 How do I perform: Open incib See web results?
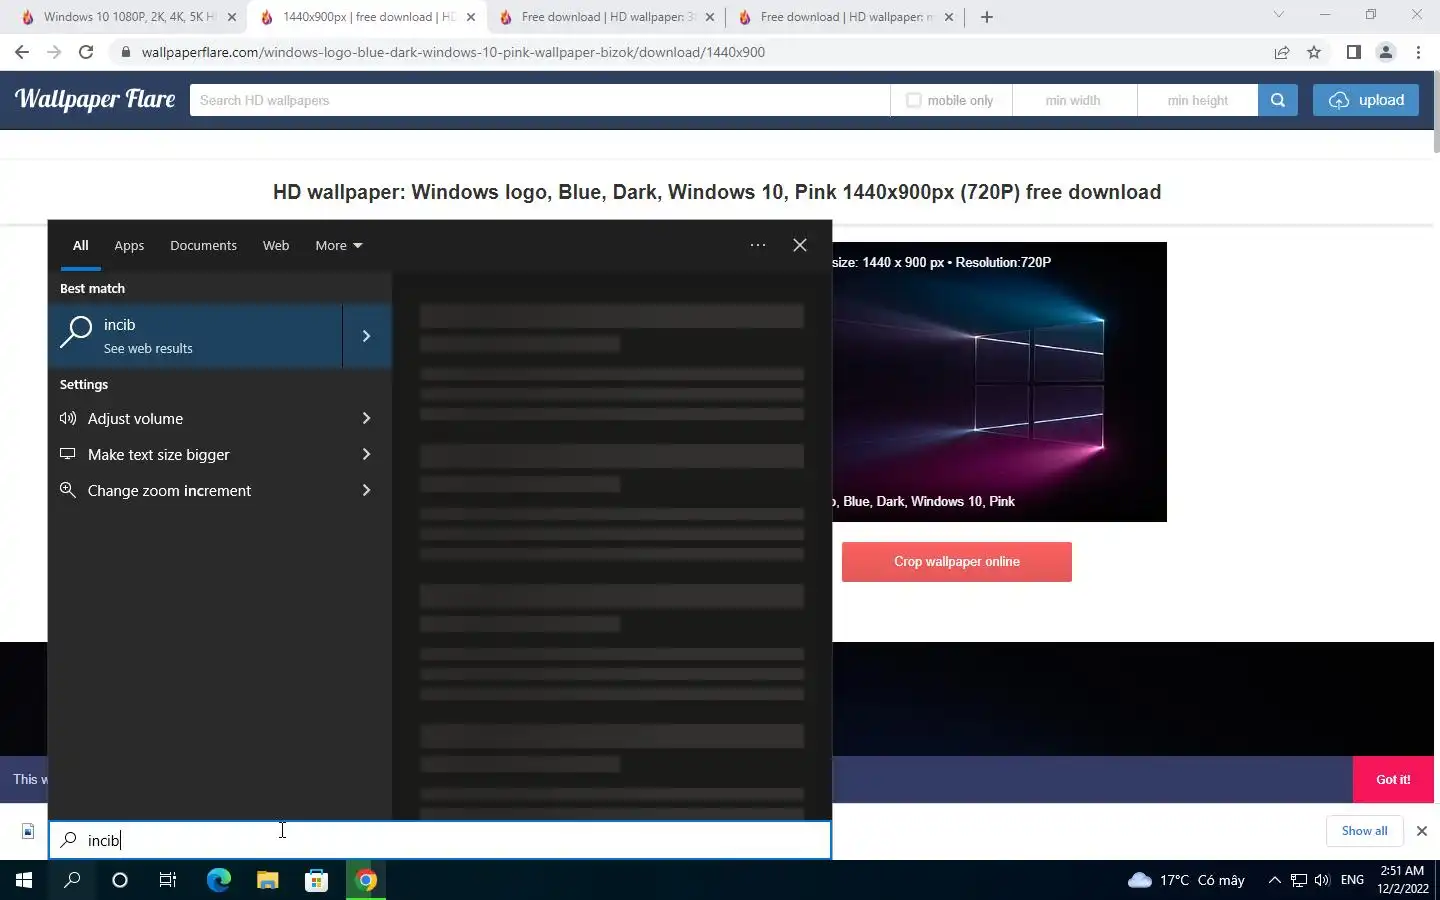195,336
